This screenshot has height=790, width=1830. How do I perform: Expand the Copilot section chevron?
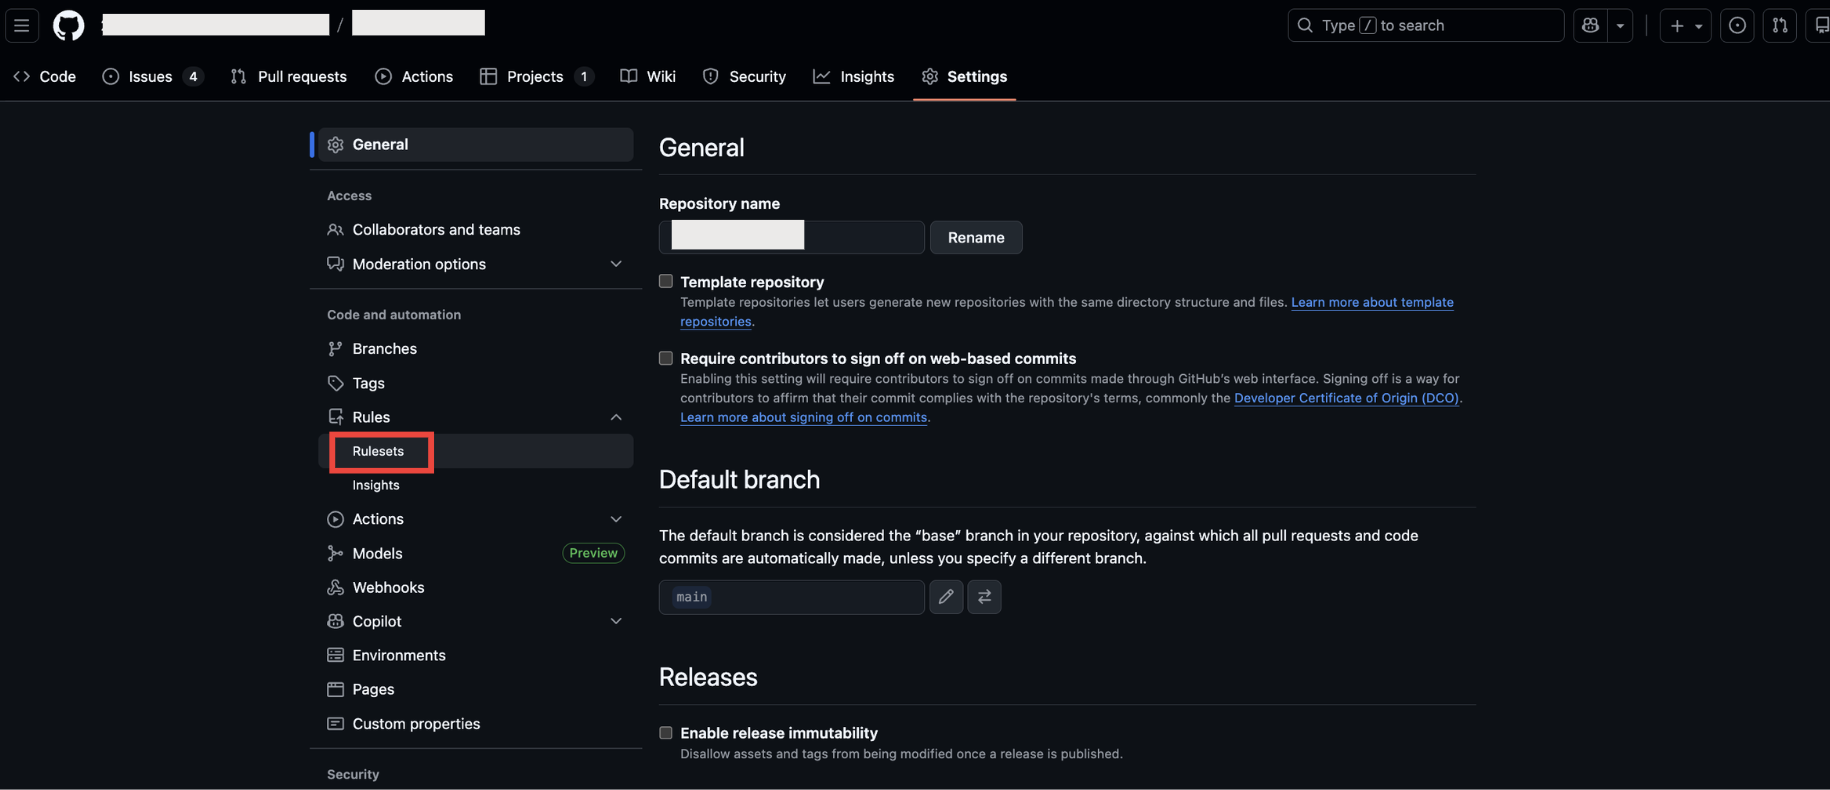(616, 621)
